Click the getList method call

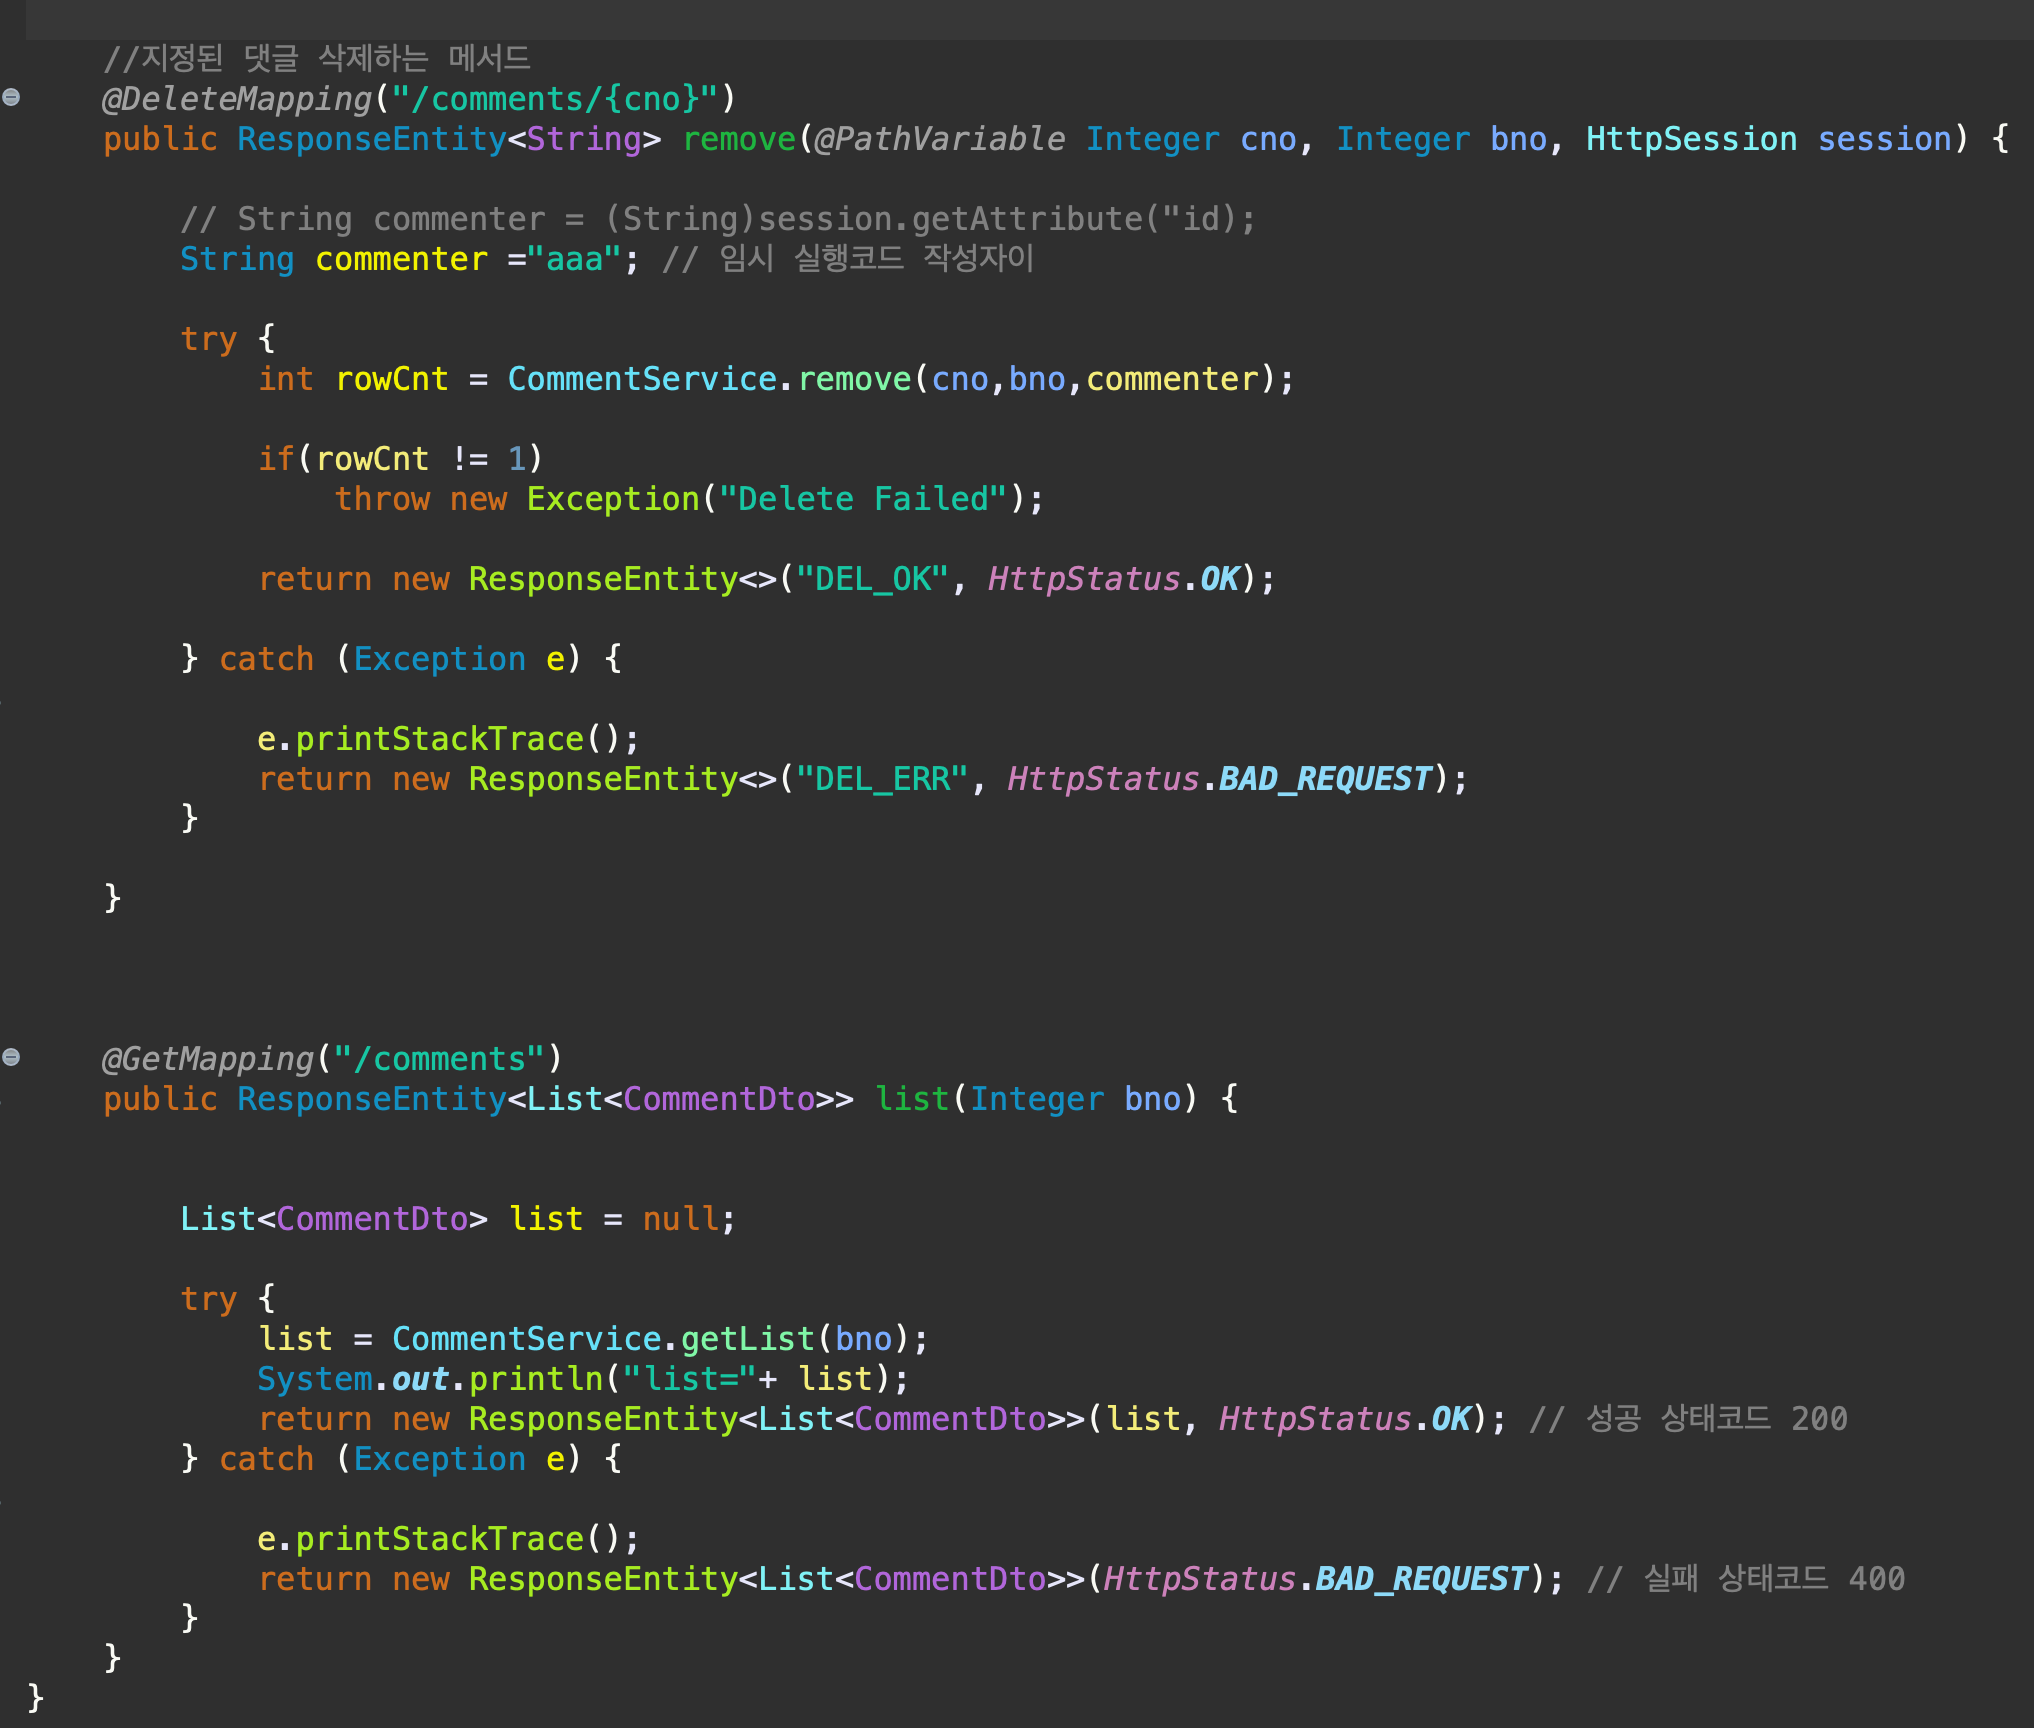(x=748, y=1339)
